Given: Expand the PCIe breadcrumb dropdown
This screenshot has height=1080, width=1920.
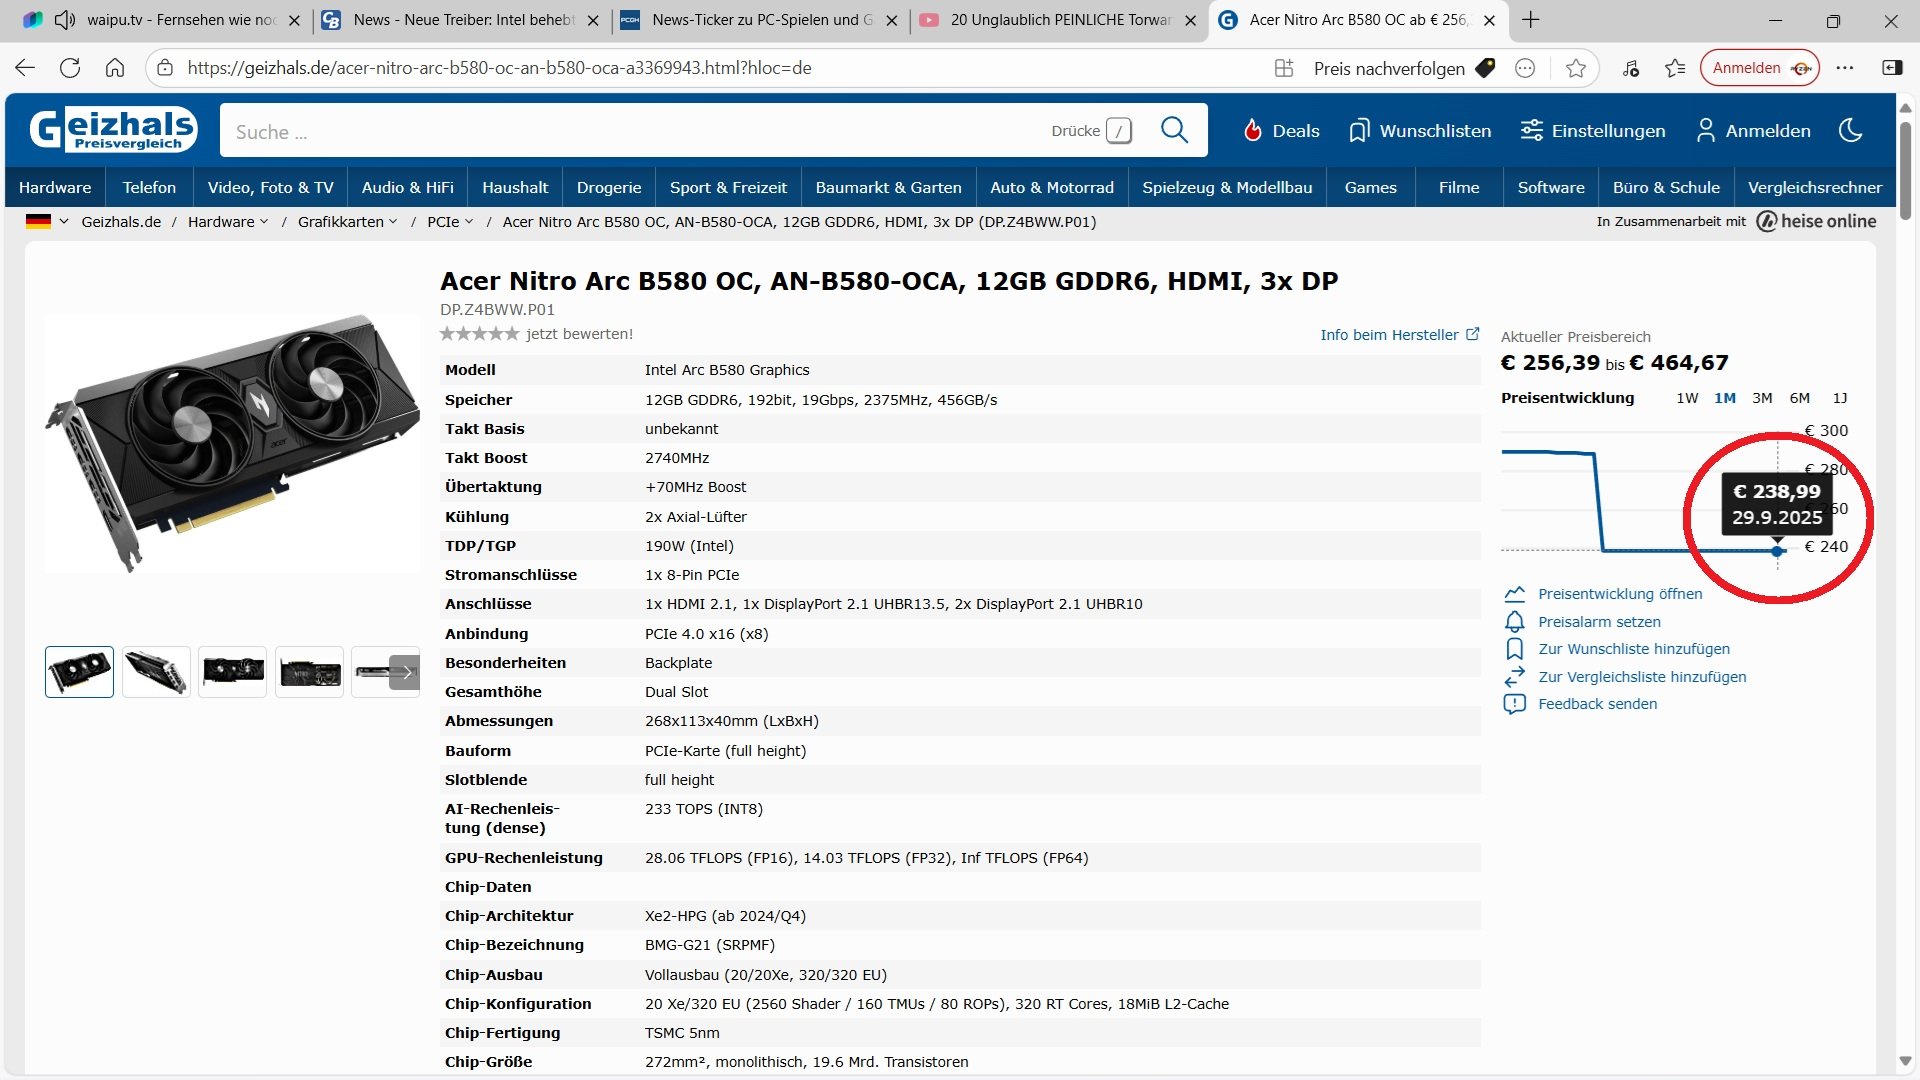Looking at the screenshot, I should click(469, 222).
